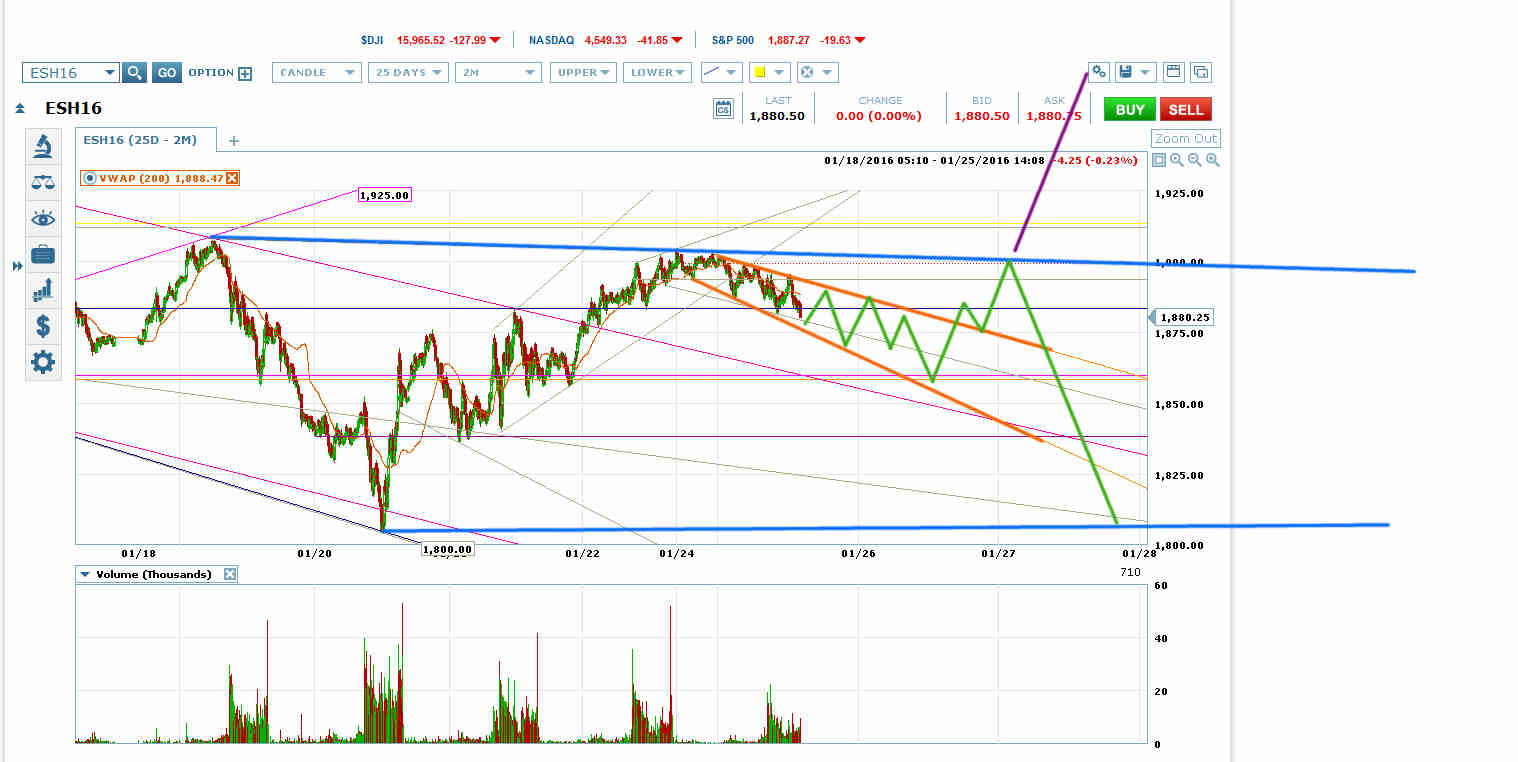This screenshot has height=762, width=1518.
Task: Click the OPTION label
Action: [x=211, y=72]
